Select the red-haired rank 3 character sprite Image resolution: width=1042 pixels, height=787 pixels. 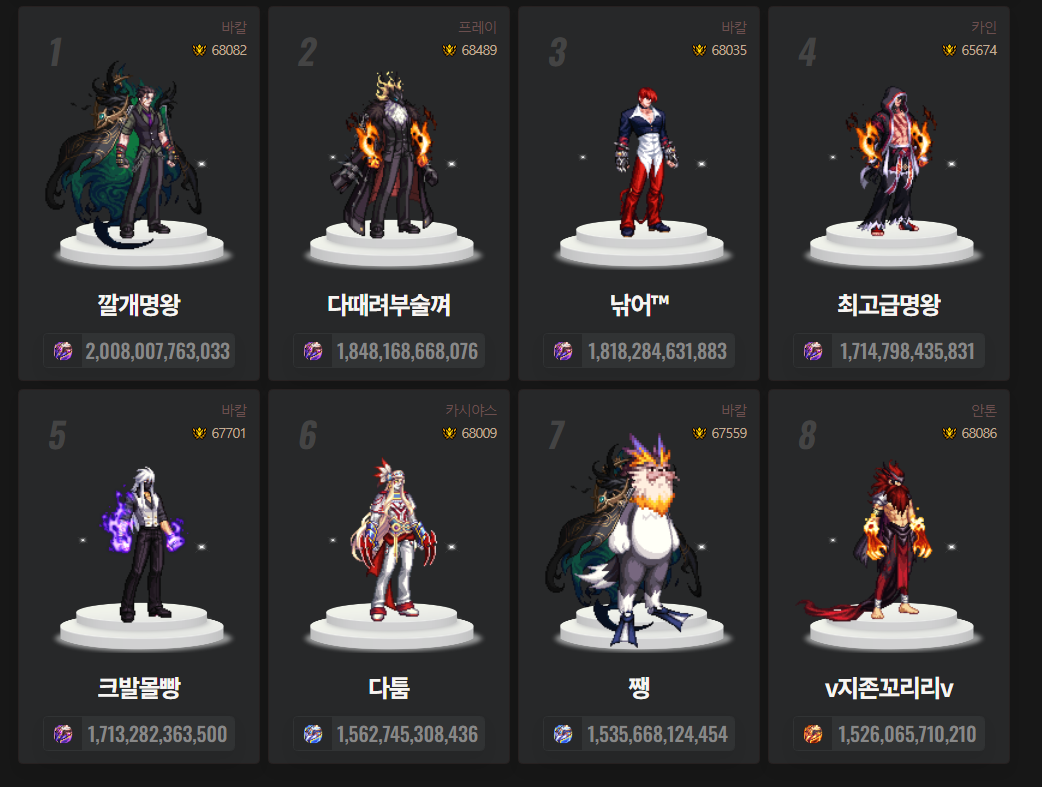[641, 162]
